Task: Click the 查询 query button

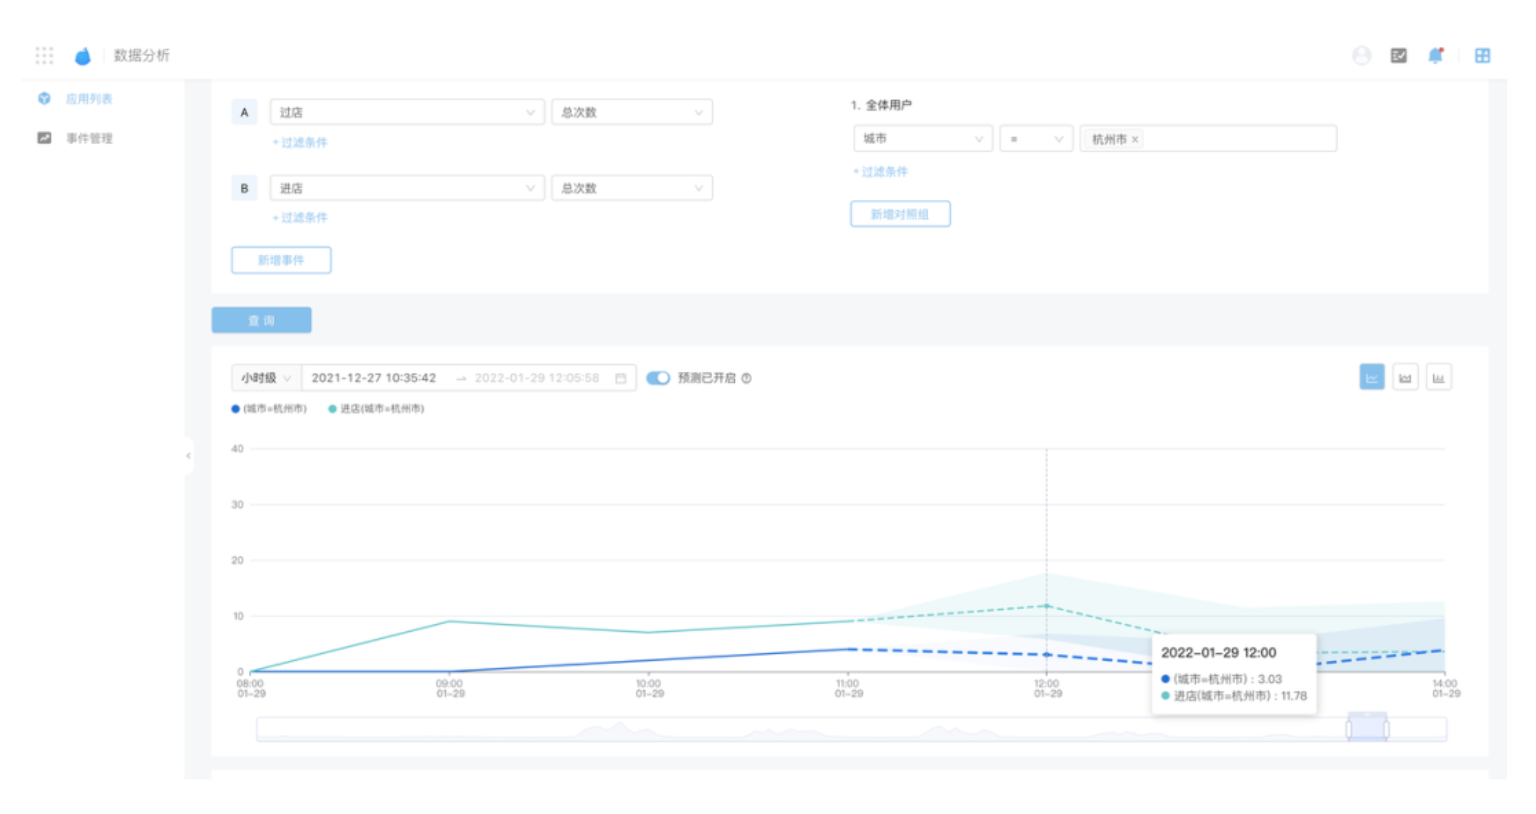Action: (261, 320)
